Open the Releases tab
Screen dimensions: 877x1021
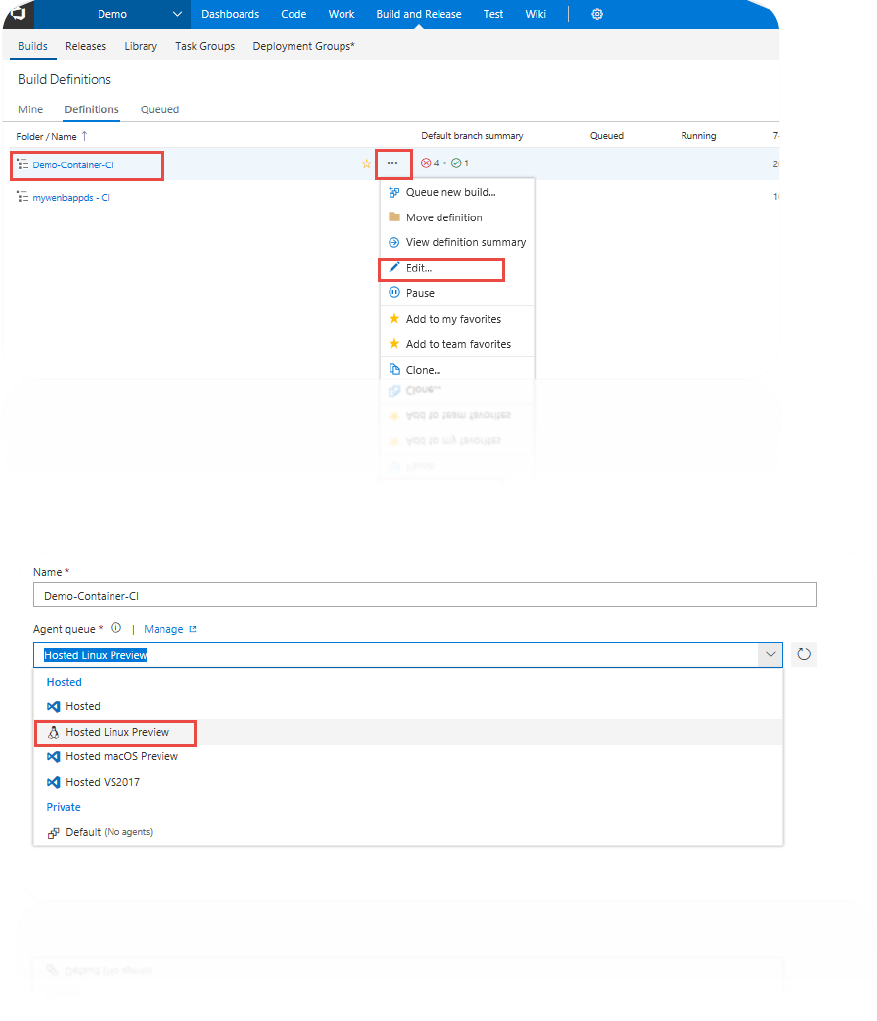86,46
